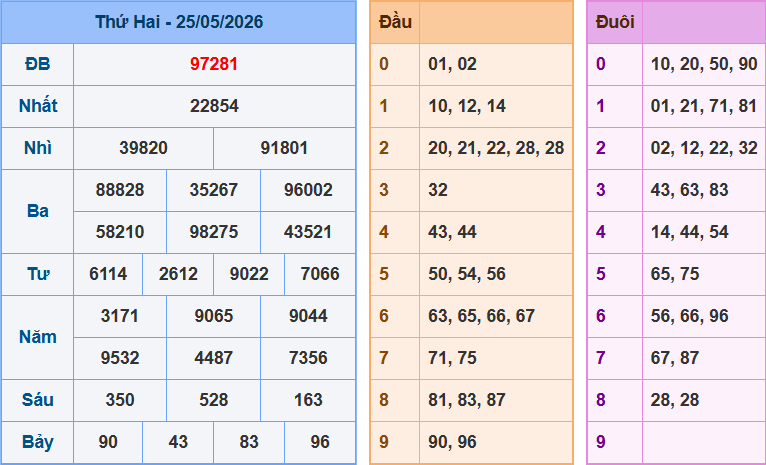Click '67, 87' in the Đuôi table

[675, 358]
